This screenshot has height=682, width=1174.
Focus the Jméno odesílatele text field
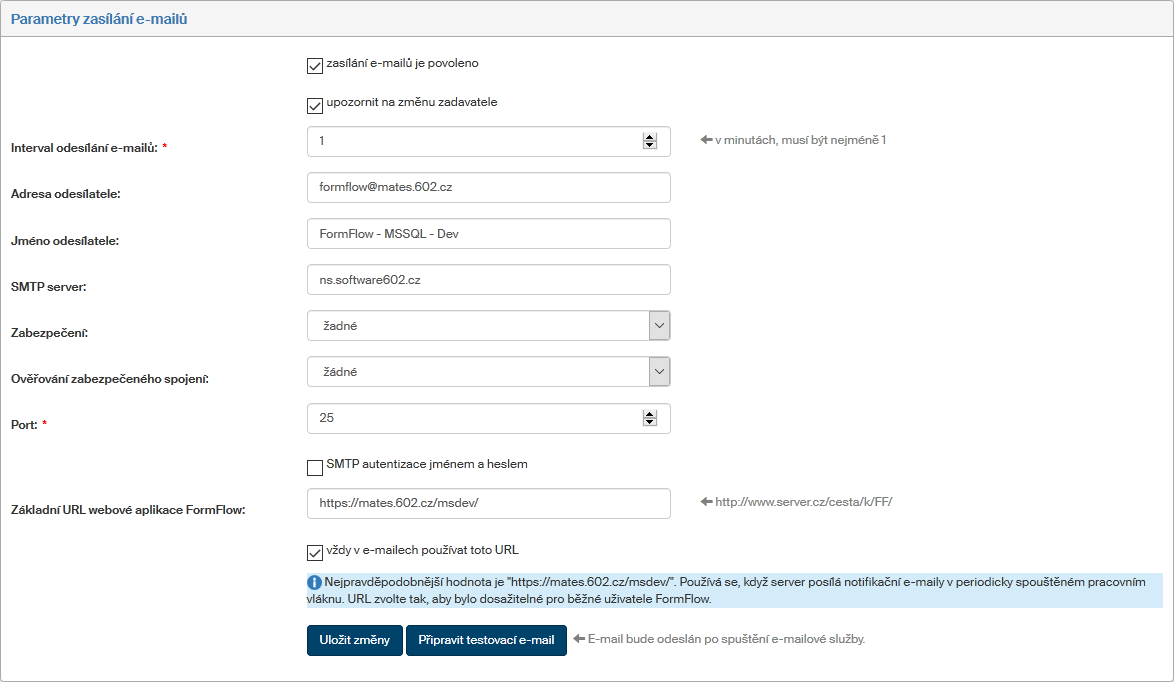pyautogui.click(x=488, y=234)
